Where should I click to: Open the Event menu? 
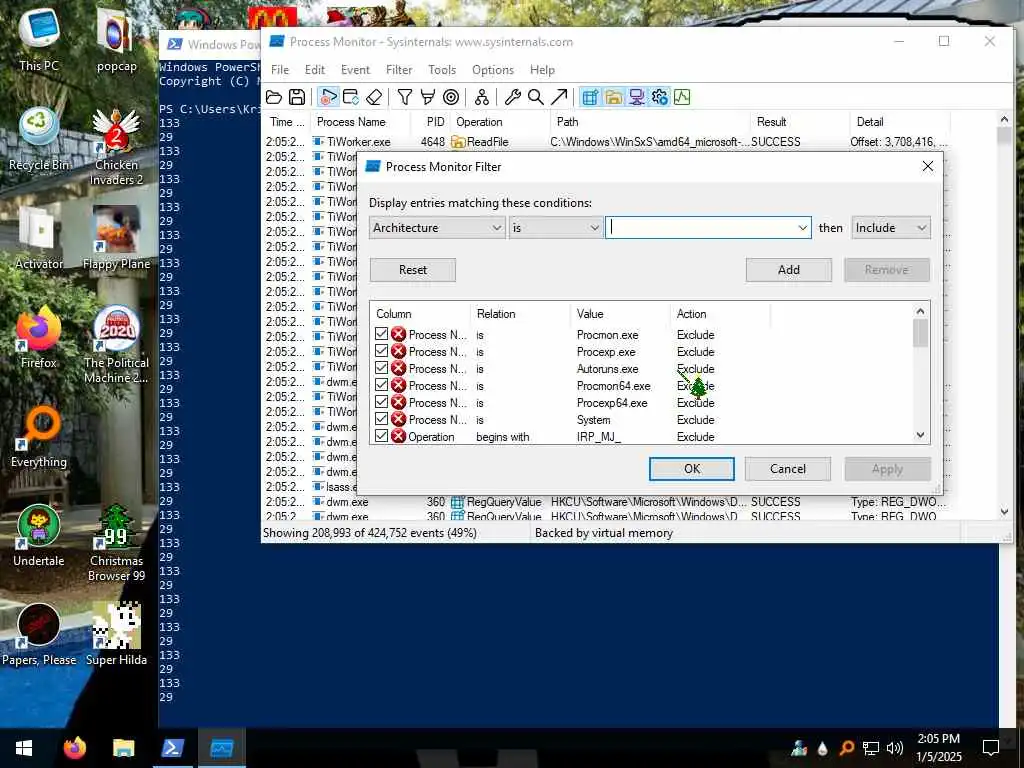tap(355, 70)
